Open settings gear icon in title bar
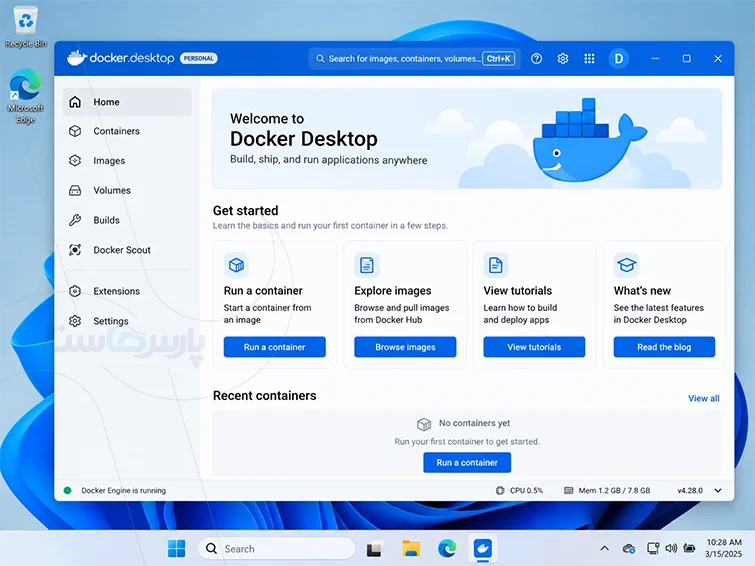 pyautogui.click(x=563, y=59)
